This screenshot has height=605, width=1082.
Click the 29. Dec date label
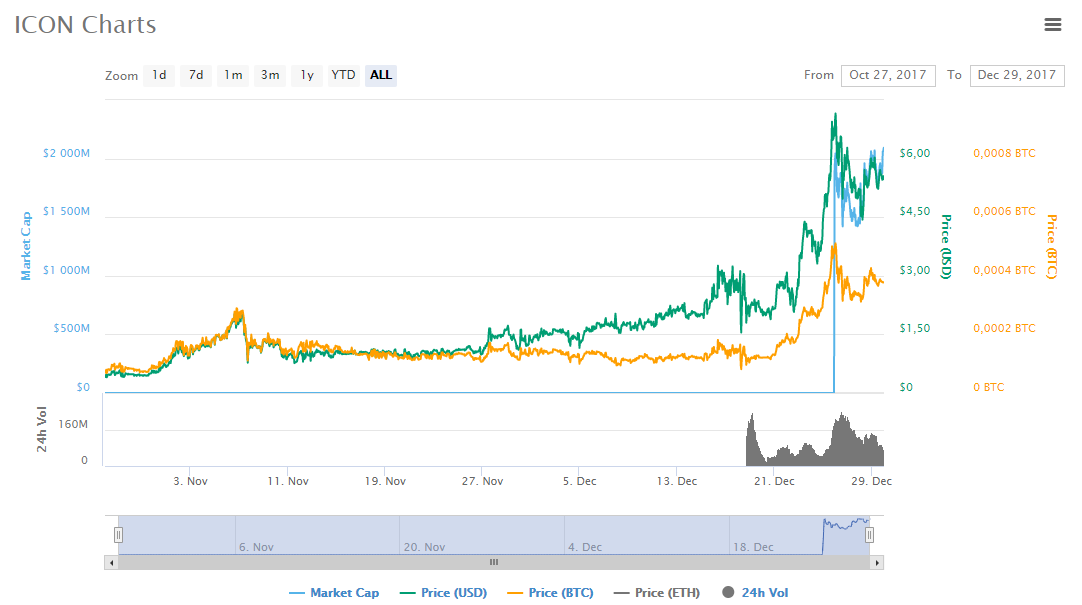coord(872,481)
